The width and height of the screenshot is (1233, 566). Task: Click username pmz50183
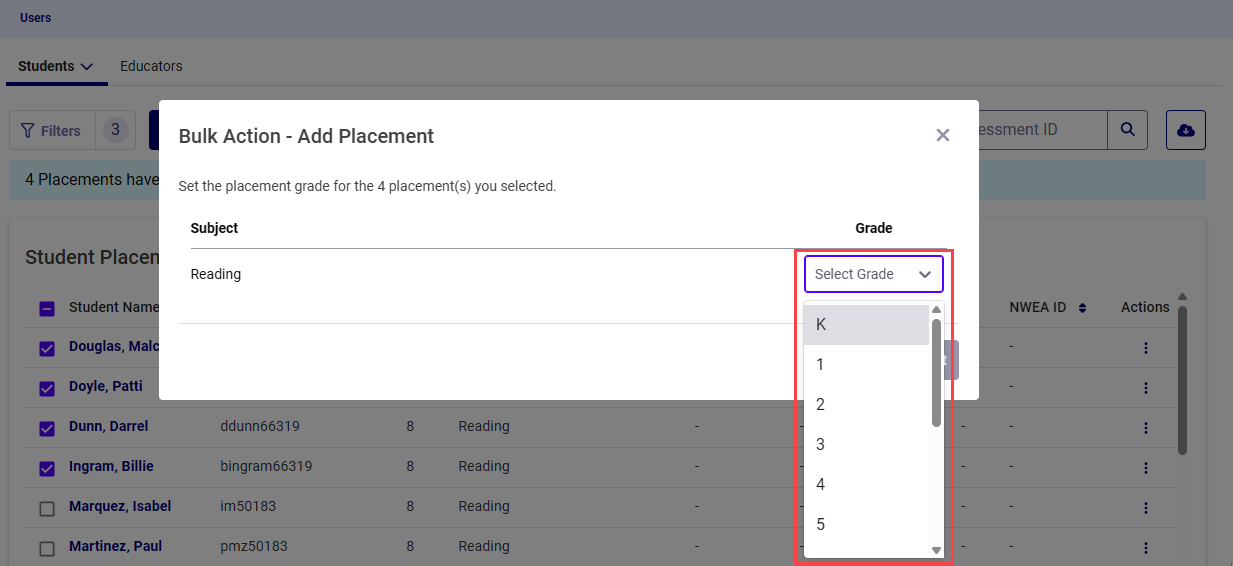tap(254, 546)
